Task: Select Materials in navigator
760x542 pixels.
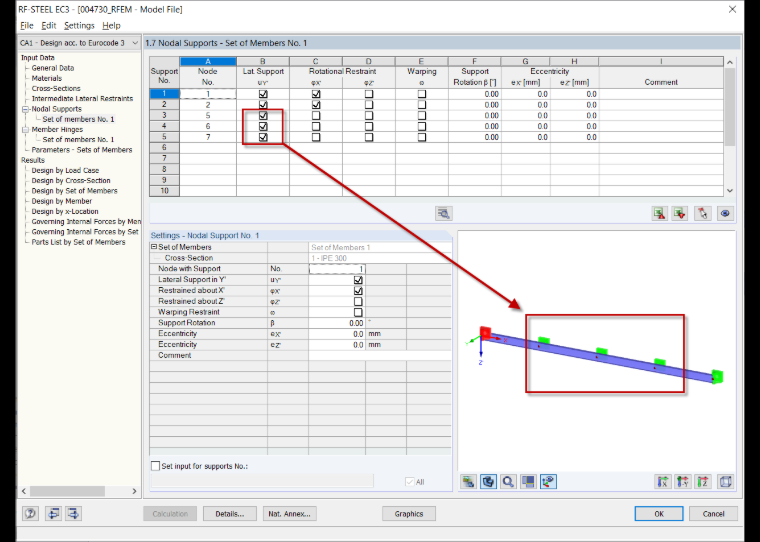Action: click(47, 79)
